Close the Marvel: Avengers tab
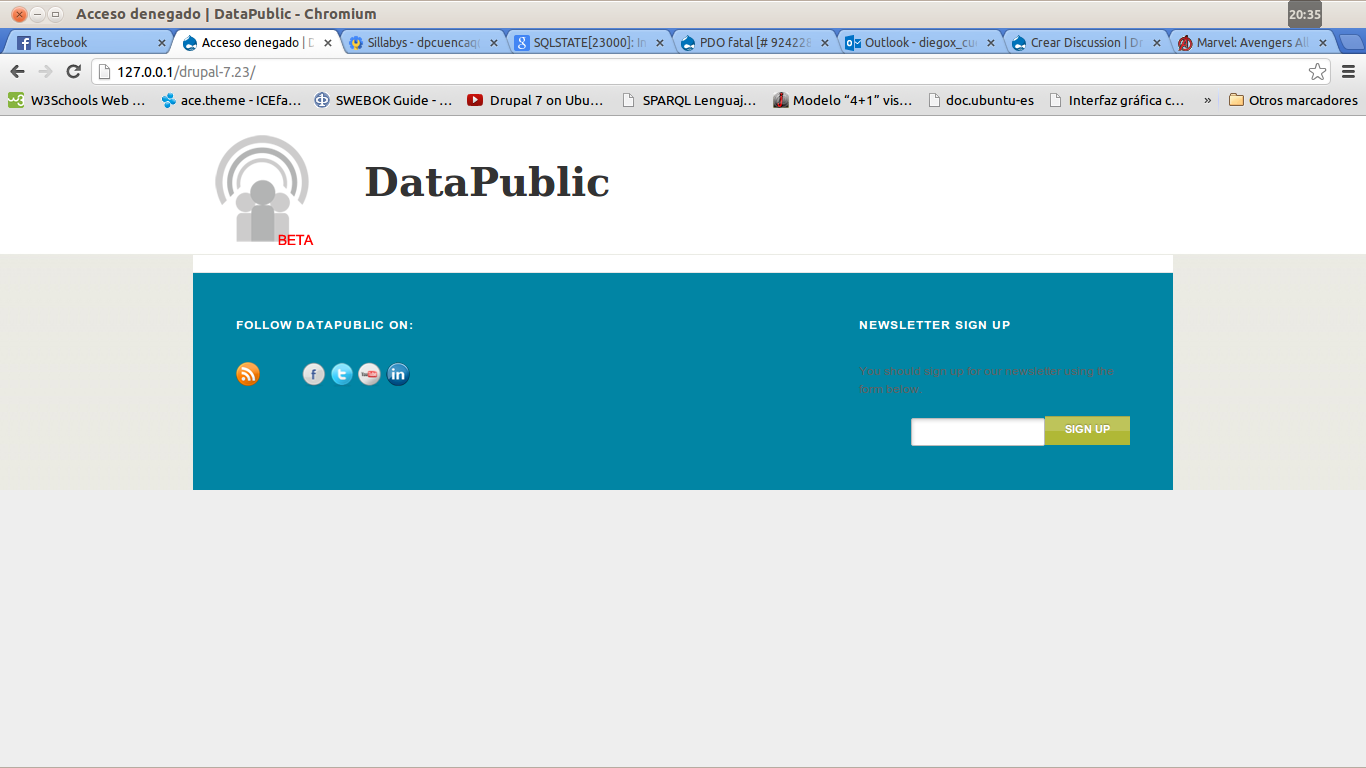The height and width of the screenshot is (768, 1366). point(1323,43)
